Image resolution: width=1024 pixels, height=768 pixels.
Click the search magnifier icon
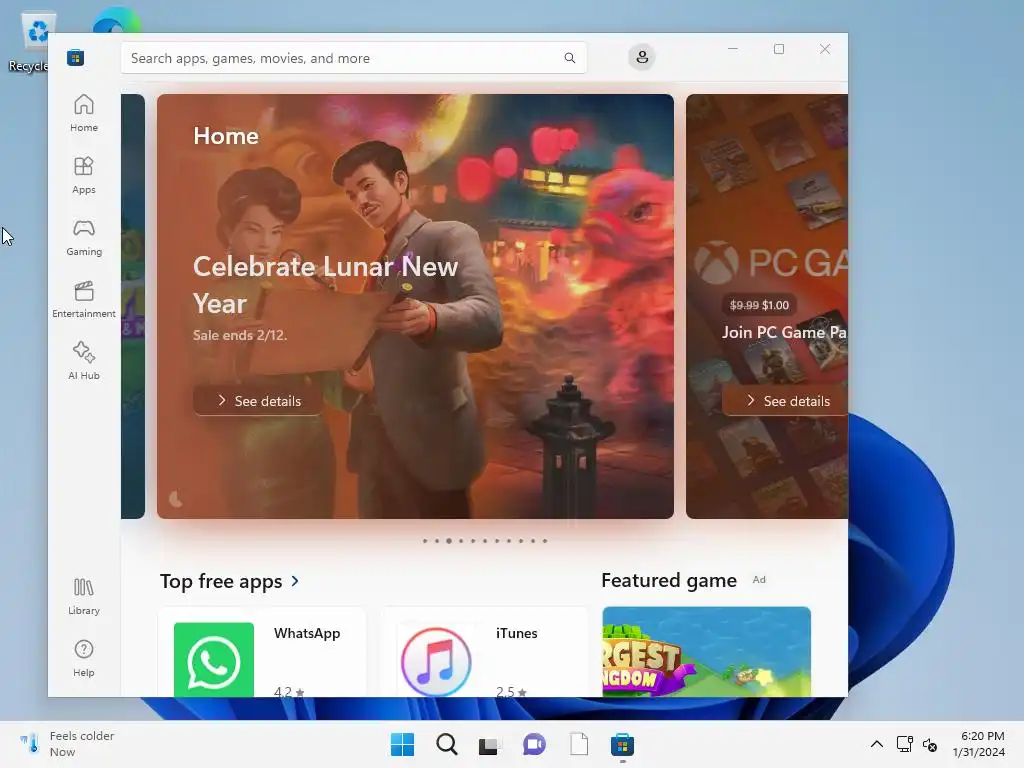[x=569, y=58]
